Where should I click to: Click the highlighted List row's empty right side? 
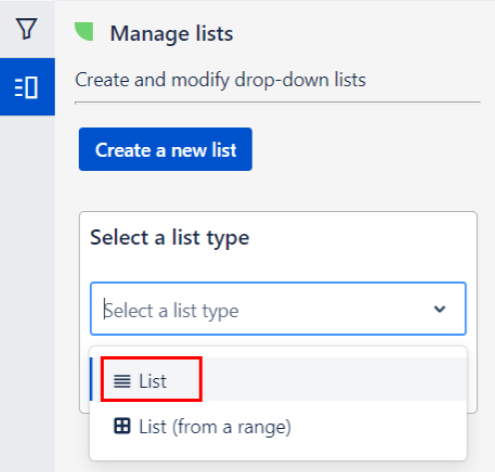click(333, 379)
